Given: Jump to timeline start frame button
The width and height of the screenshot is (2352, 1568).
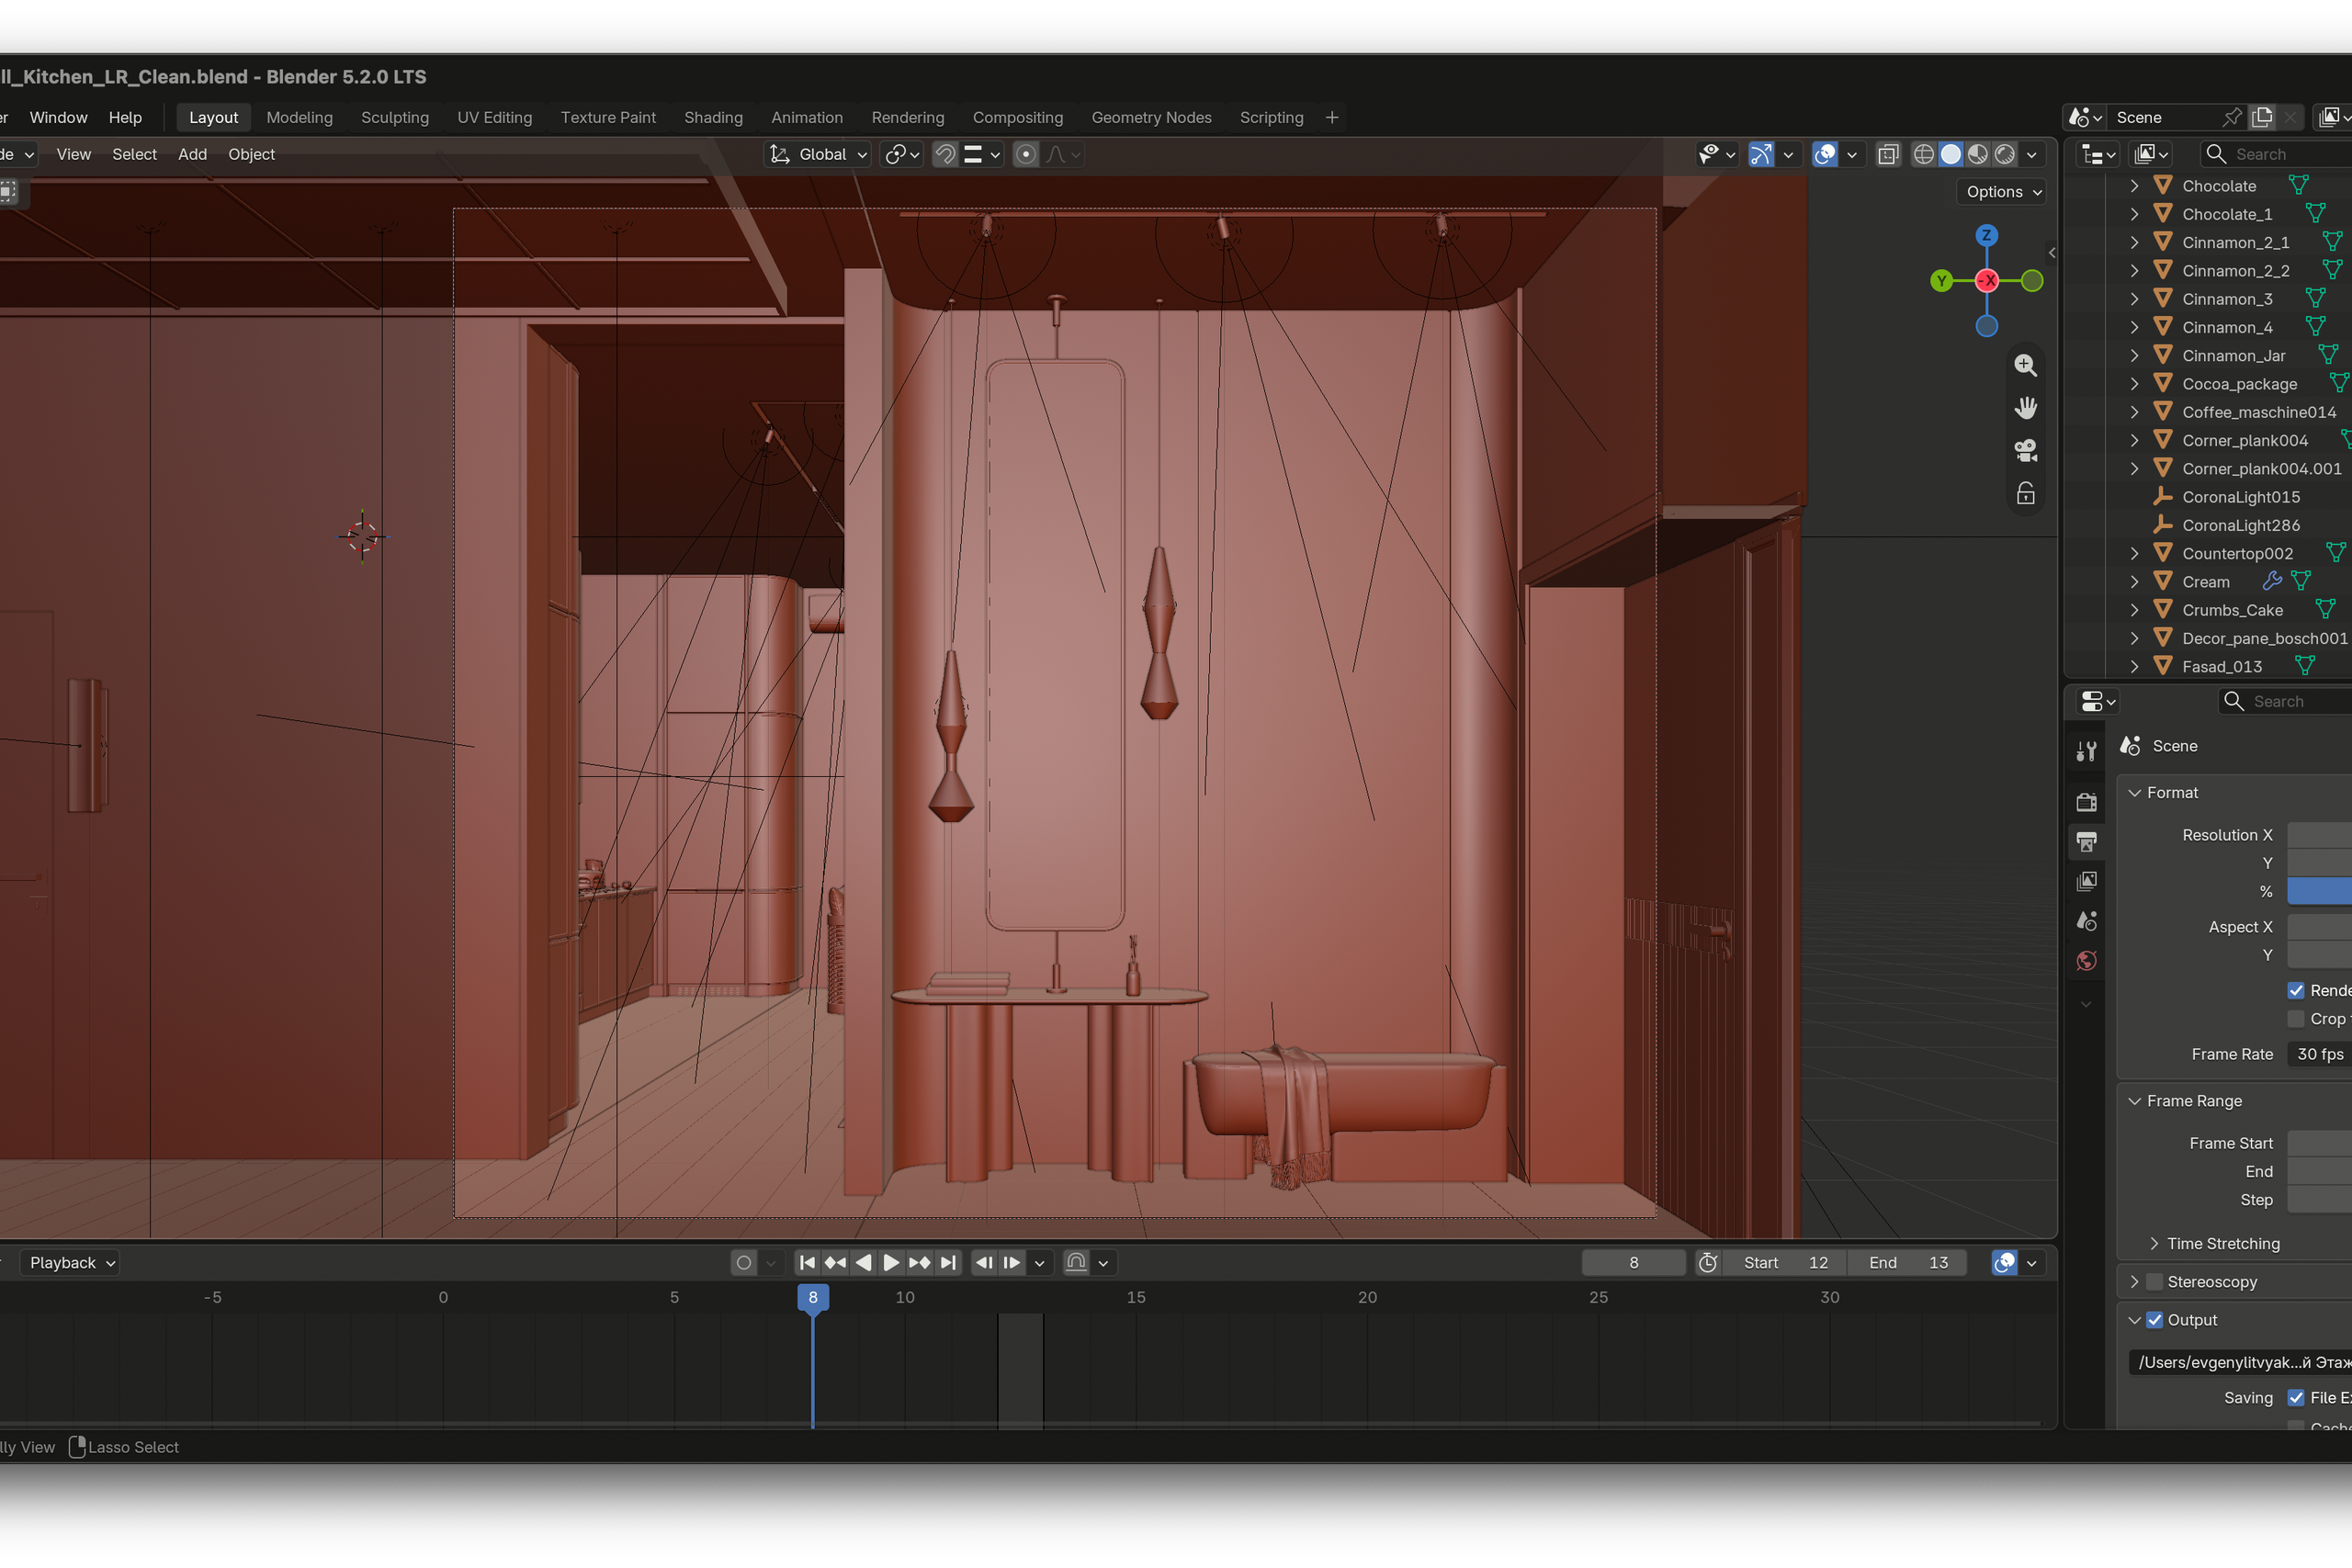Looking at the screenshot, I should point(806,1263).
